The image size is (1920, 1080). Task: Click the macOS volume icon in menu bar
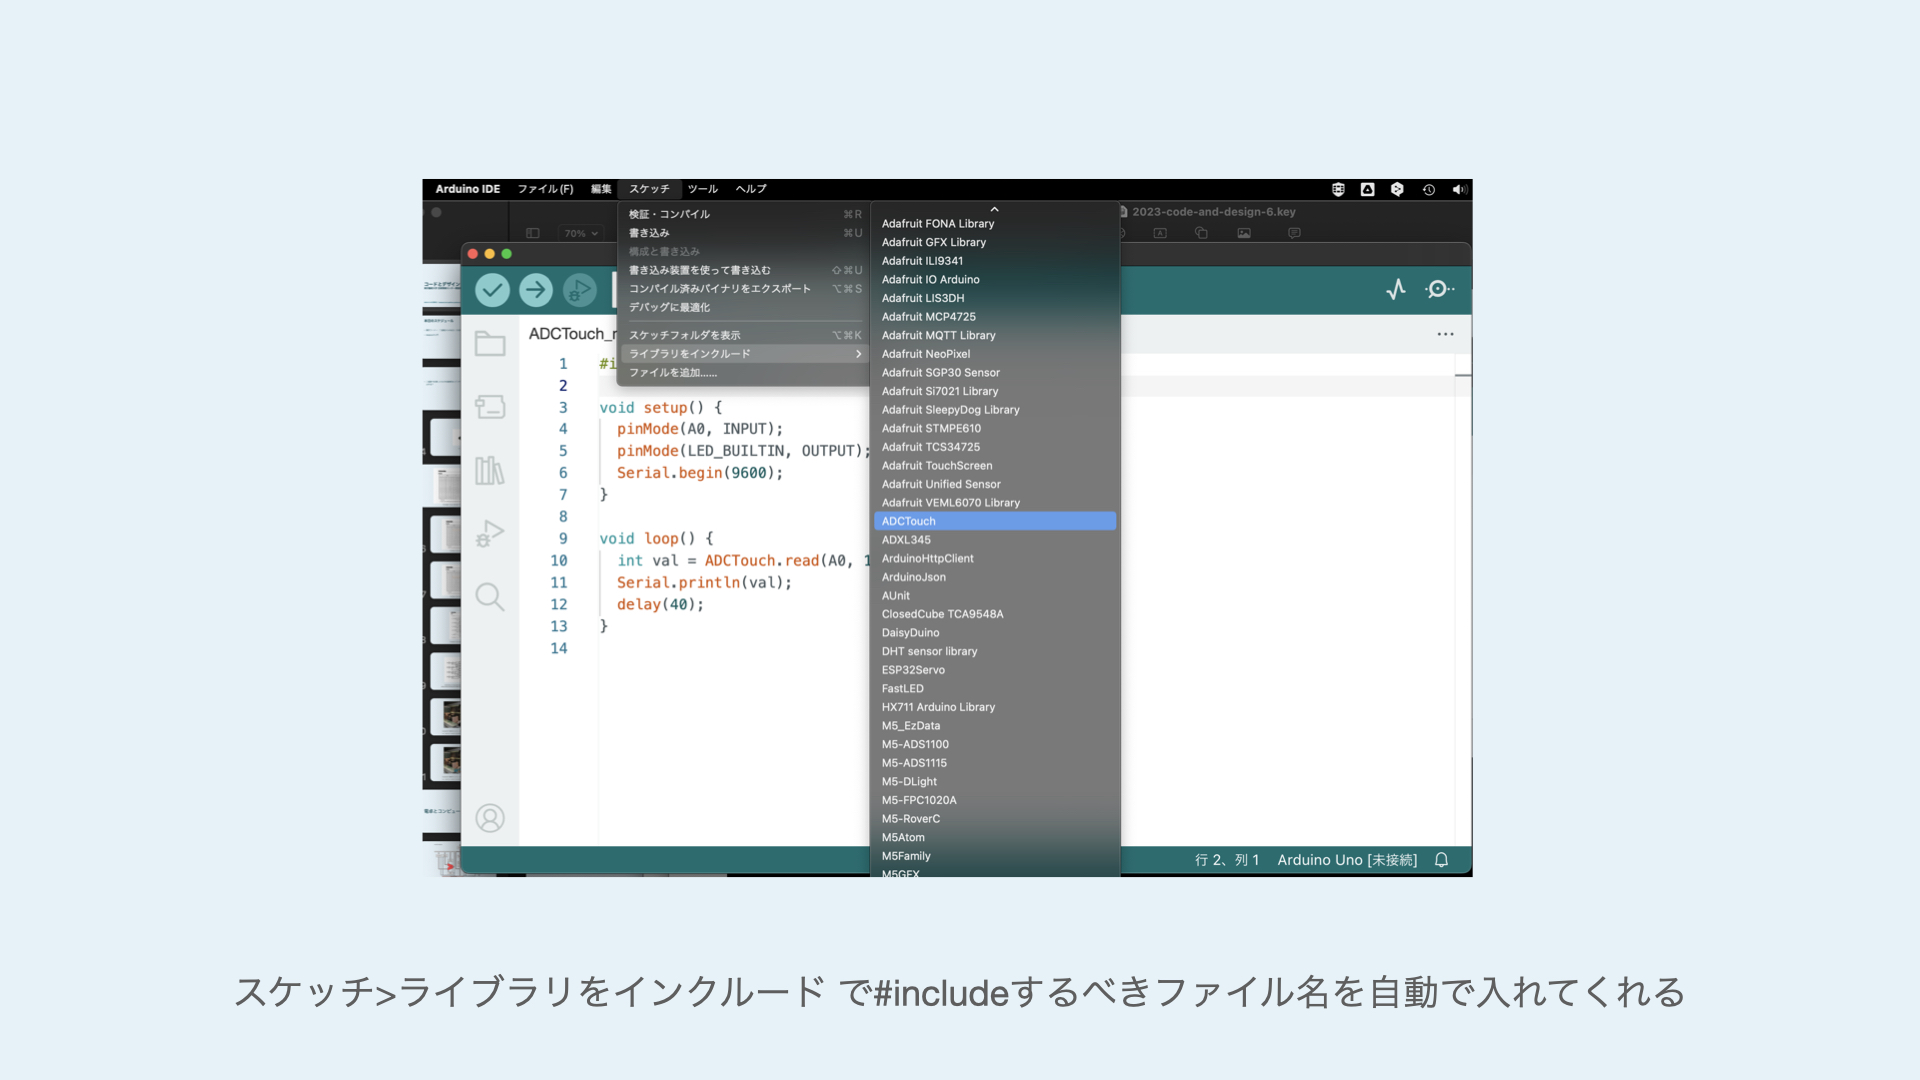pyautogui.click(x=1459, y=189)
